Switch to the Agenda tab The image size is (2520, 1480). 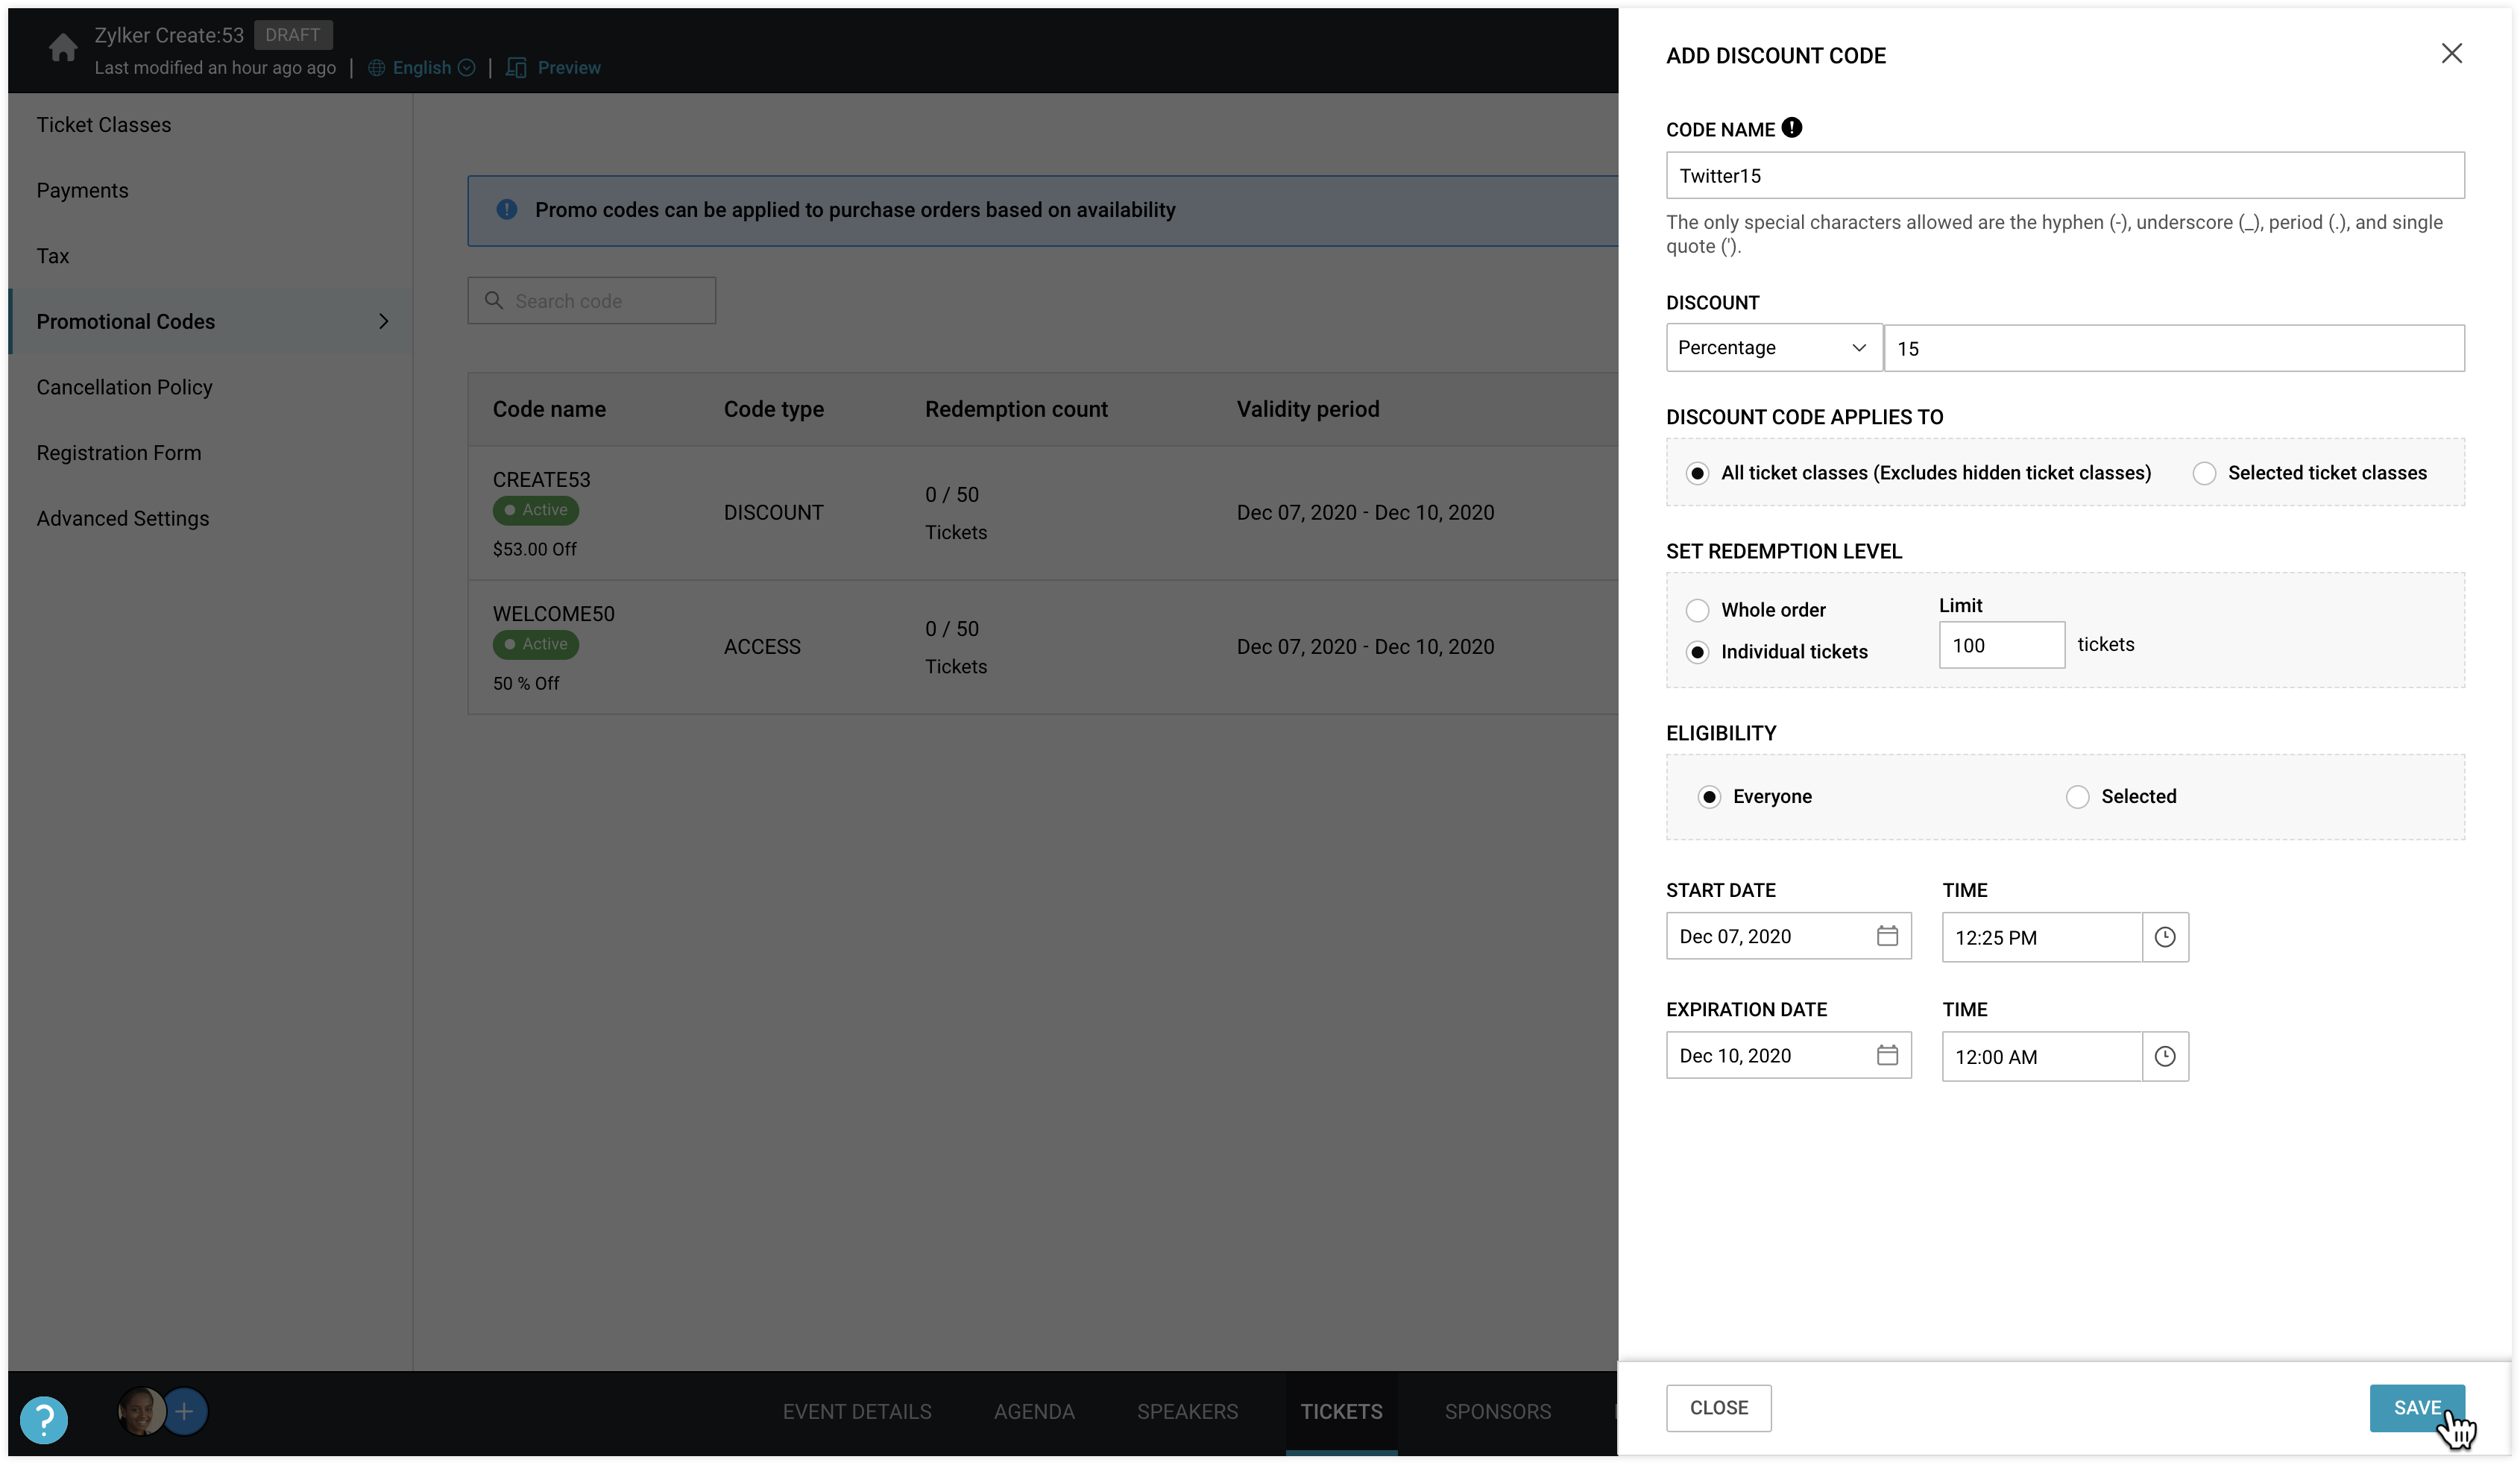[x=1033, y=1411]
